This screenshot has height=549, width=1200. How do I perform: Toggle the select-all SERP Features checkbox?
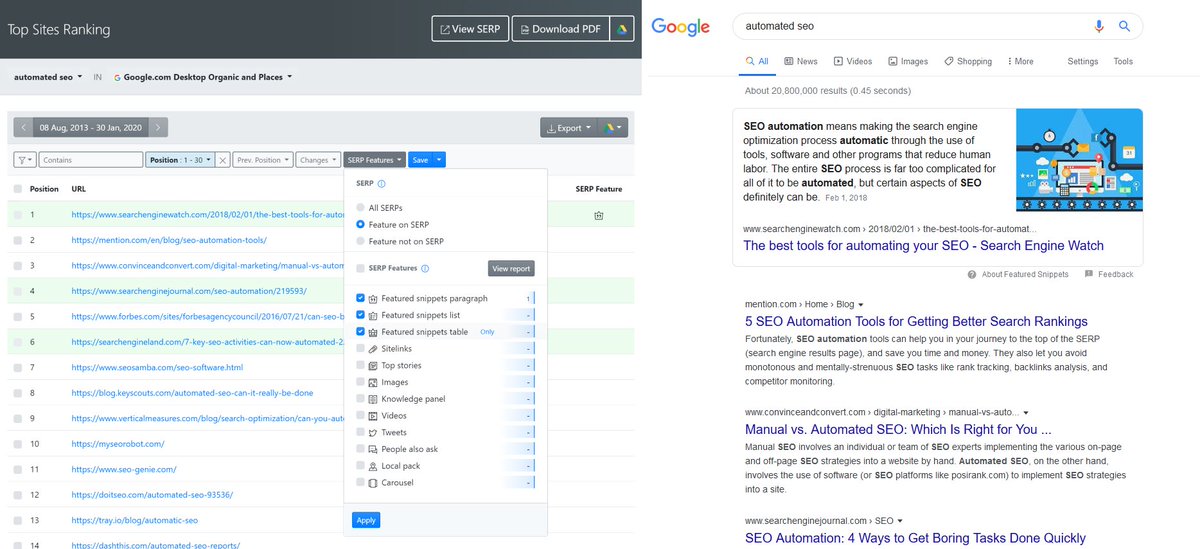point(361,268)
